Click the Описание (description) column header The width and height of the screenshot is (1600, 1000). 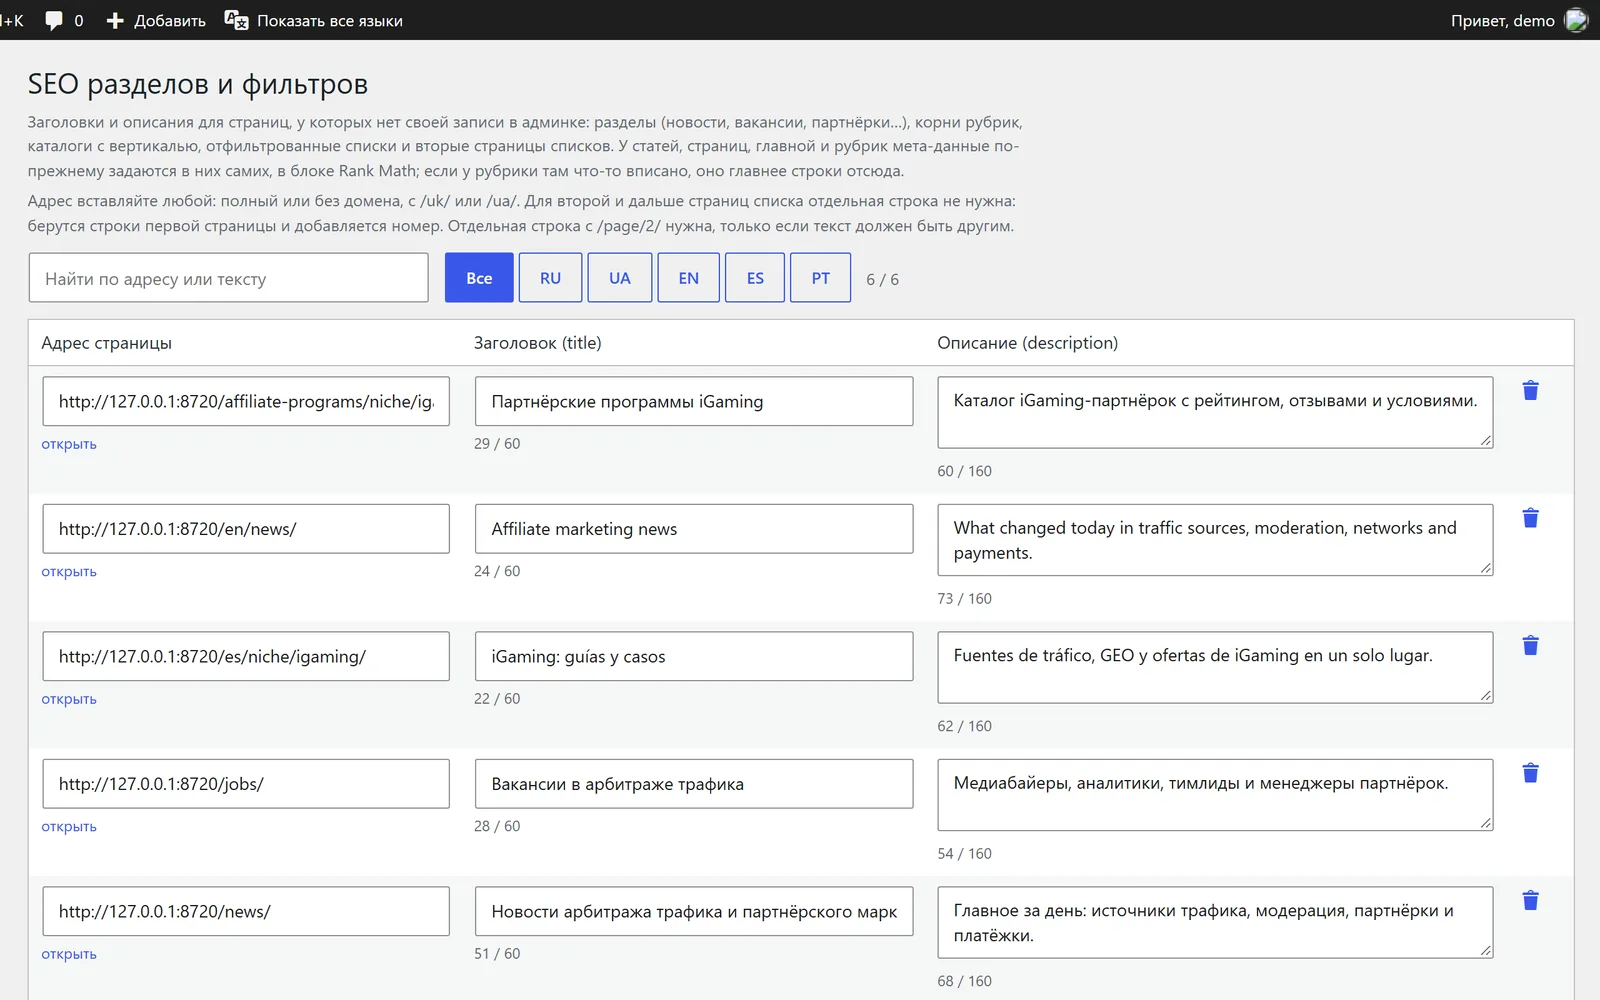click(1027, 343)
